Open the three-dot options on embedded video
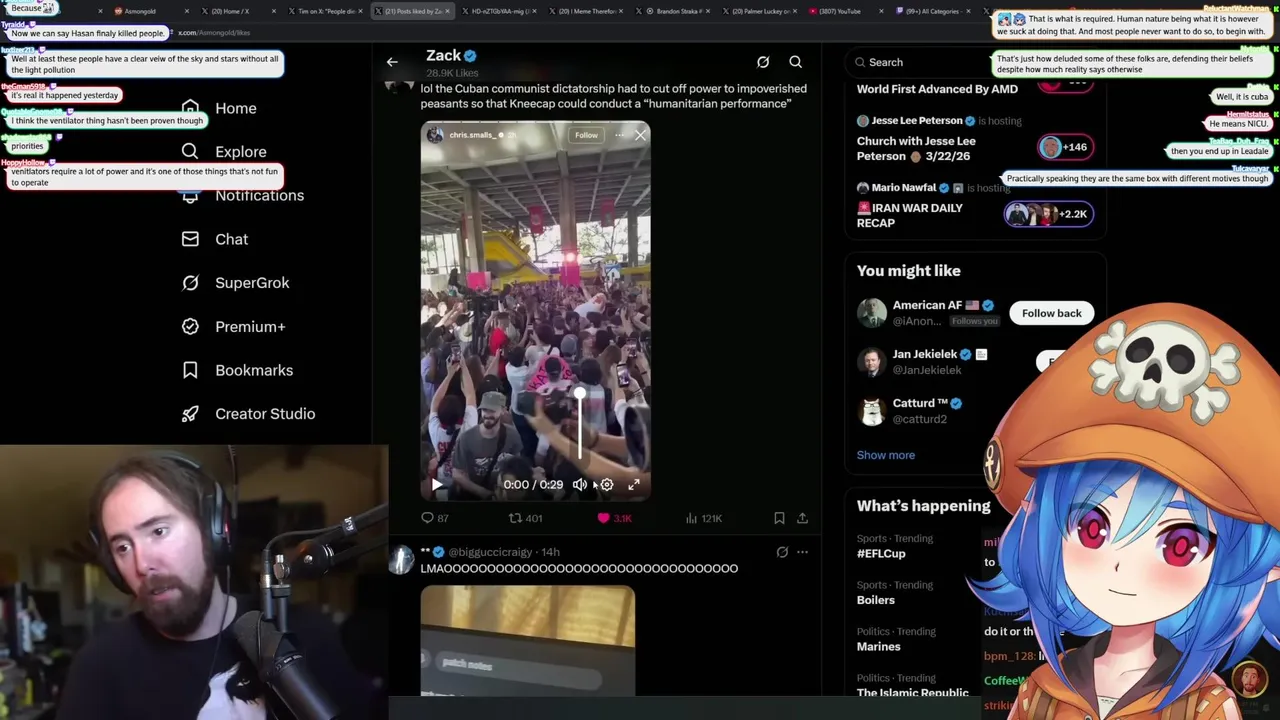Viewport: 1280px width, 720px height. 619,135
